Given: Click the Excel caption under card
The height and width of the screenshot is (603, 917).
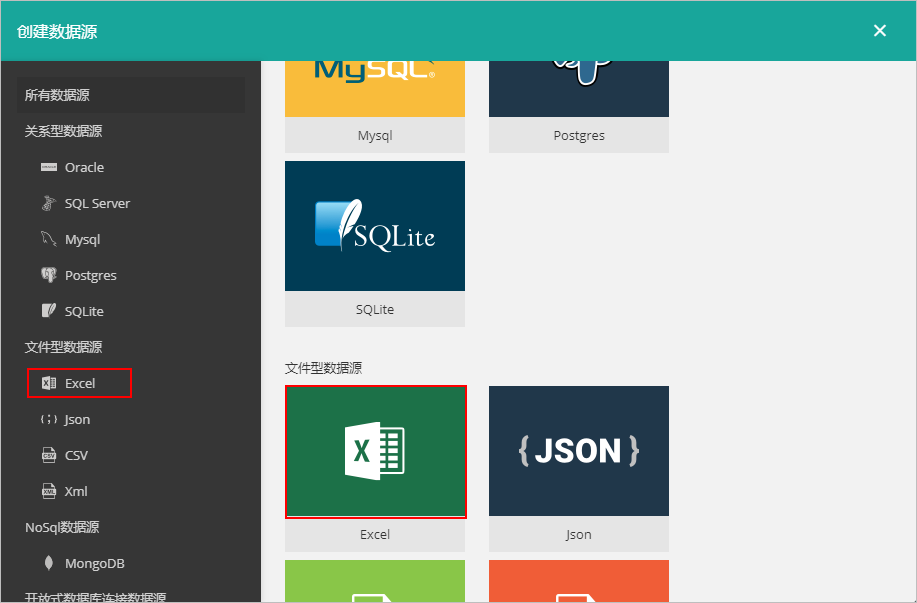Looking at the screenshot, I should click(375, 535).
